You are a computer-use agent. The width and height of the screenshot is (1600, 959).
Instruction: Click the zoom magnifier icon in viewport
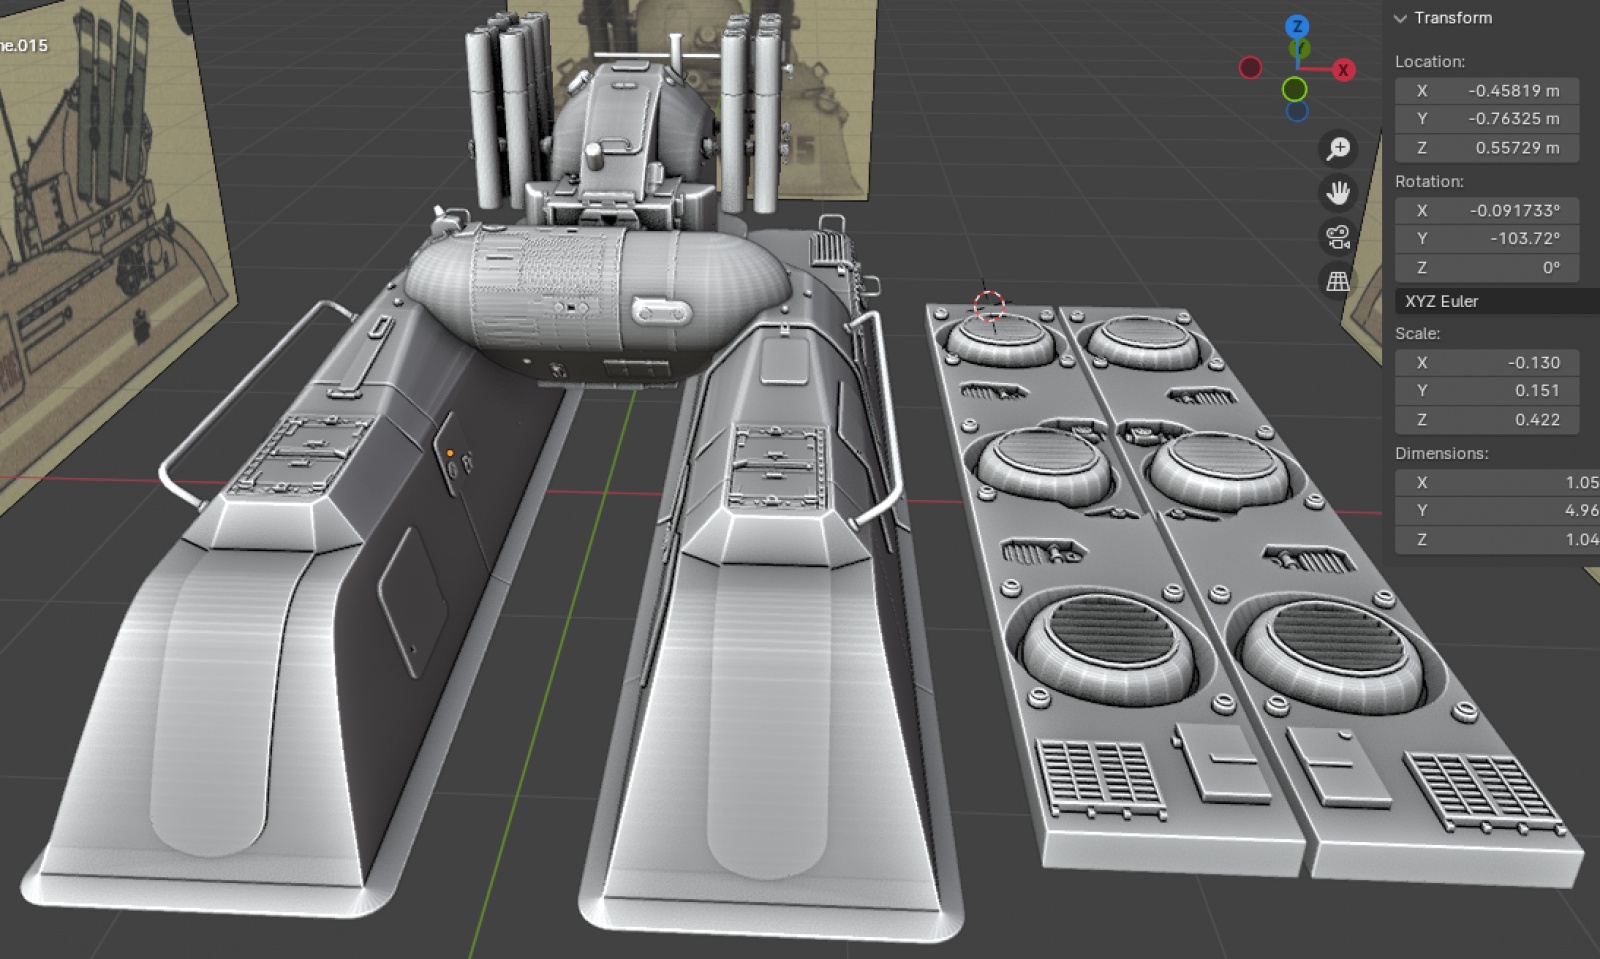coord(1338,149)
